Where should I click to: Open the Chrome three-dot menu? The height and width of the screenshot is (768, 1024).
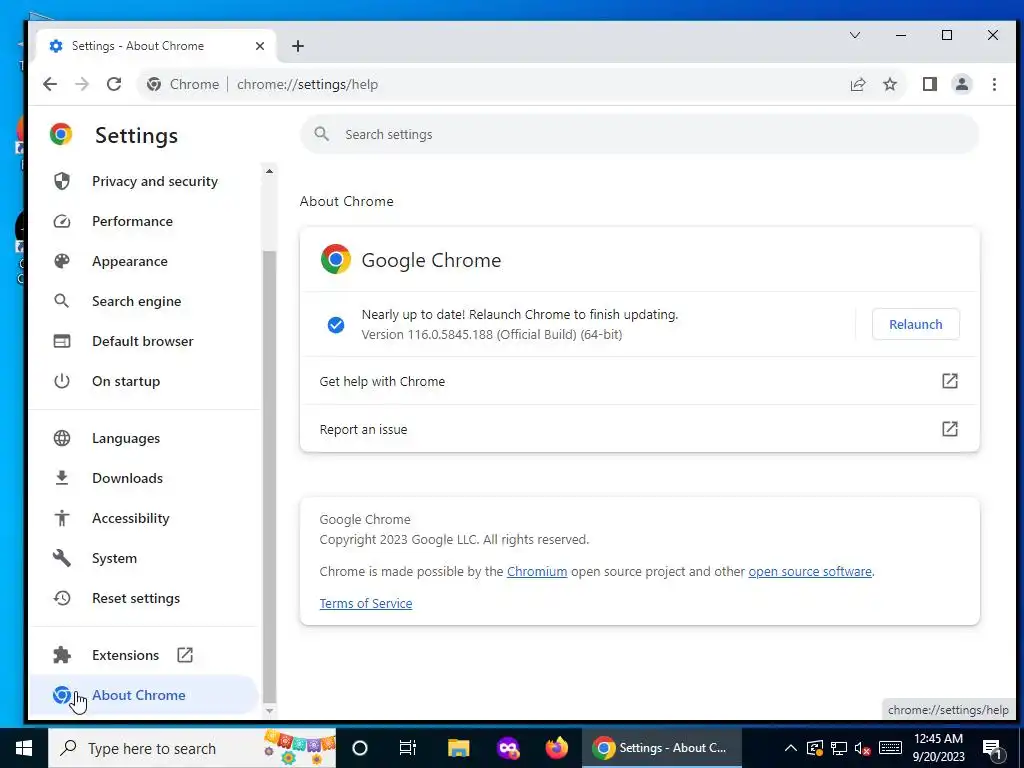coord(994,84)
